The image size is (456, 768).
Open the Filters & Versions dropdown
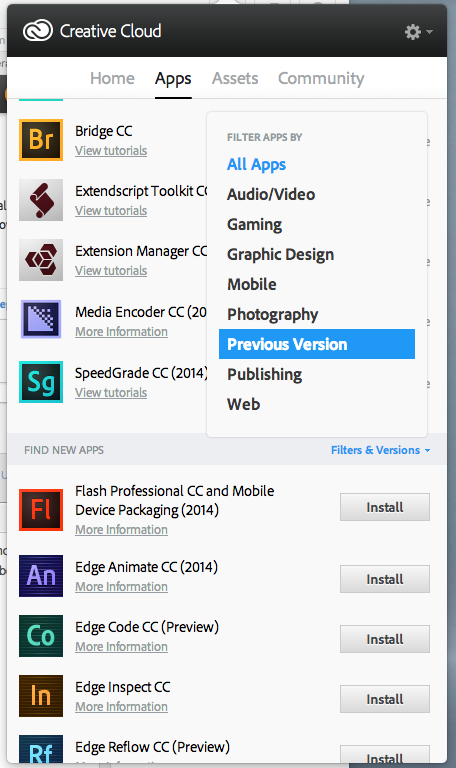[381, 450]
